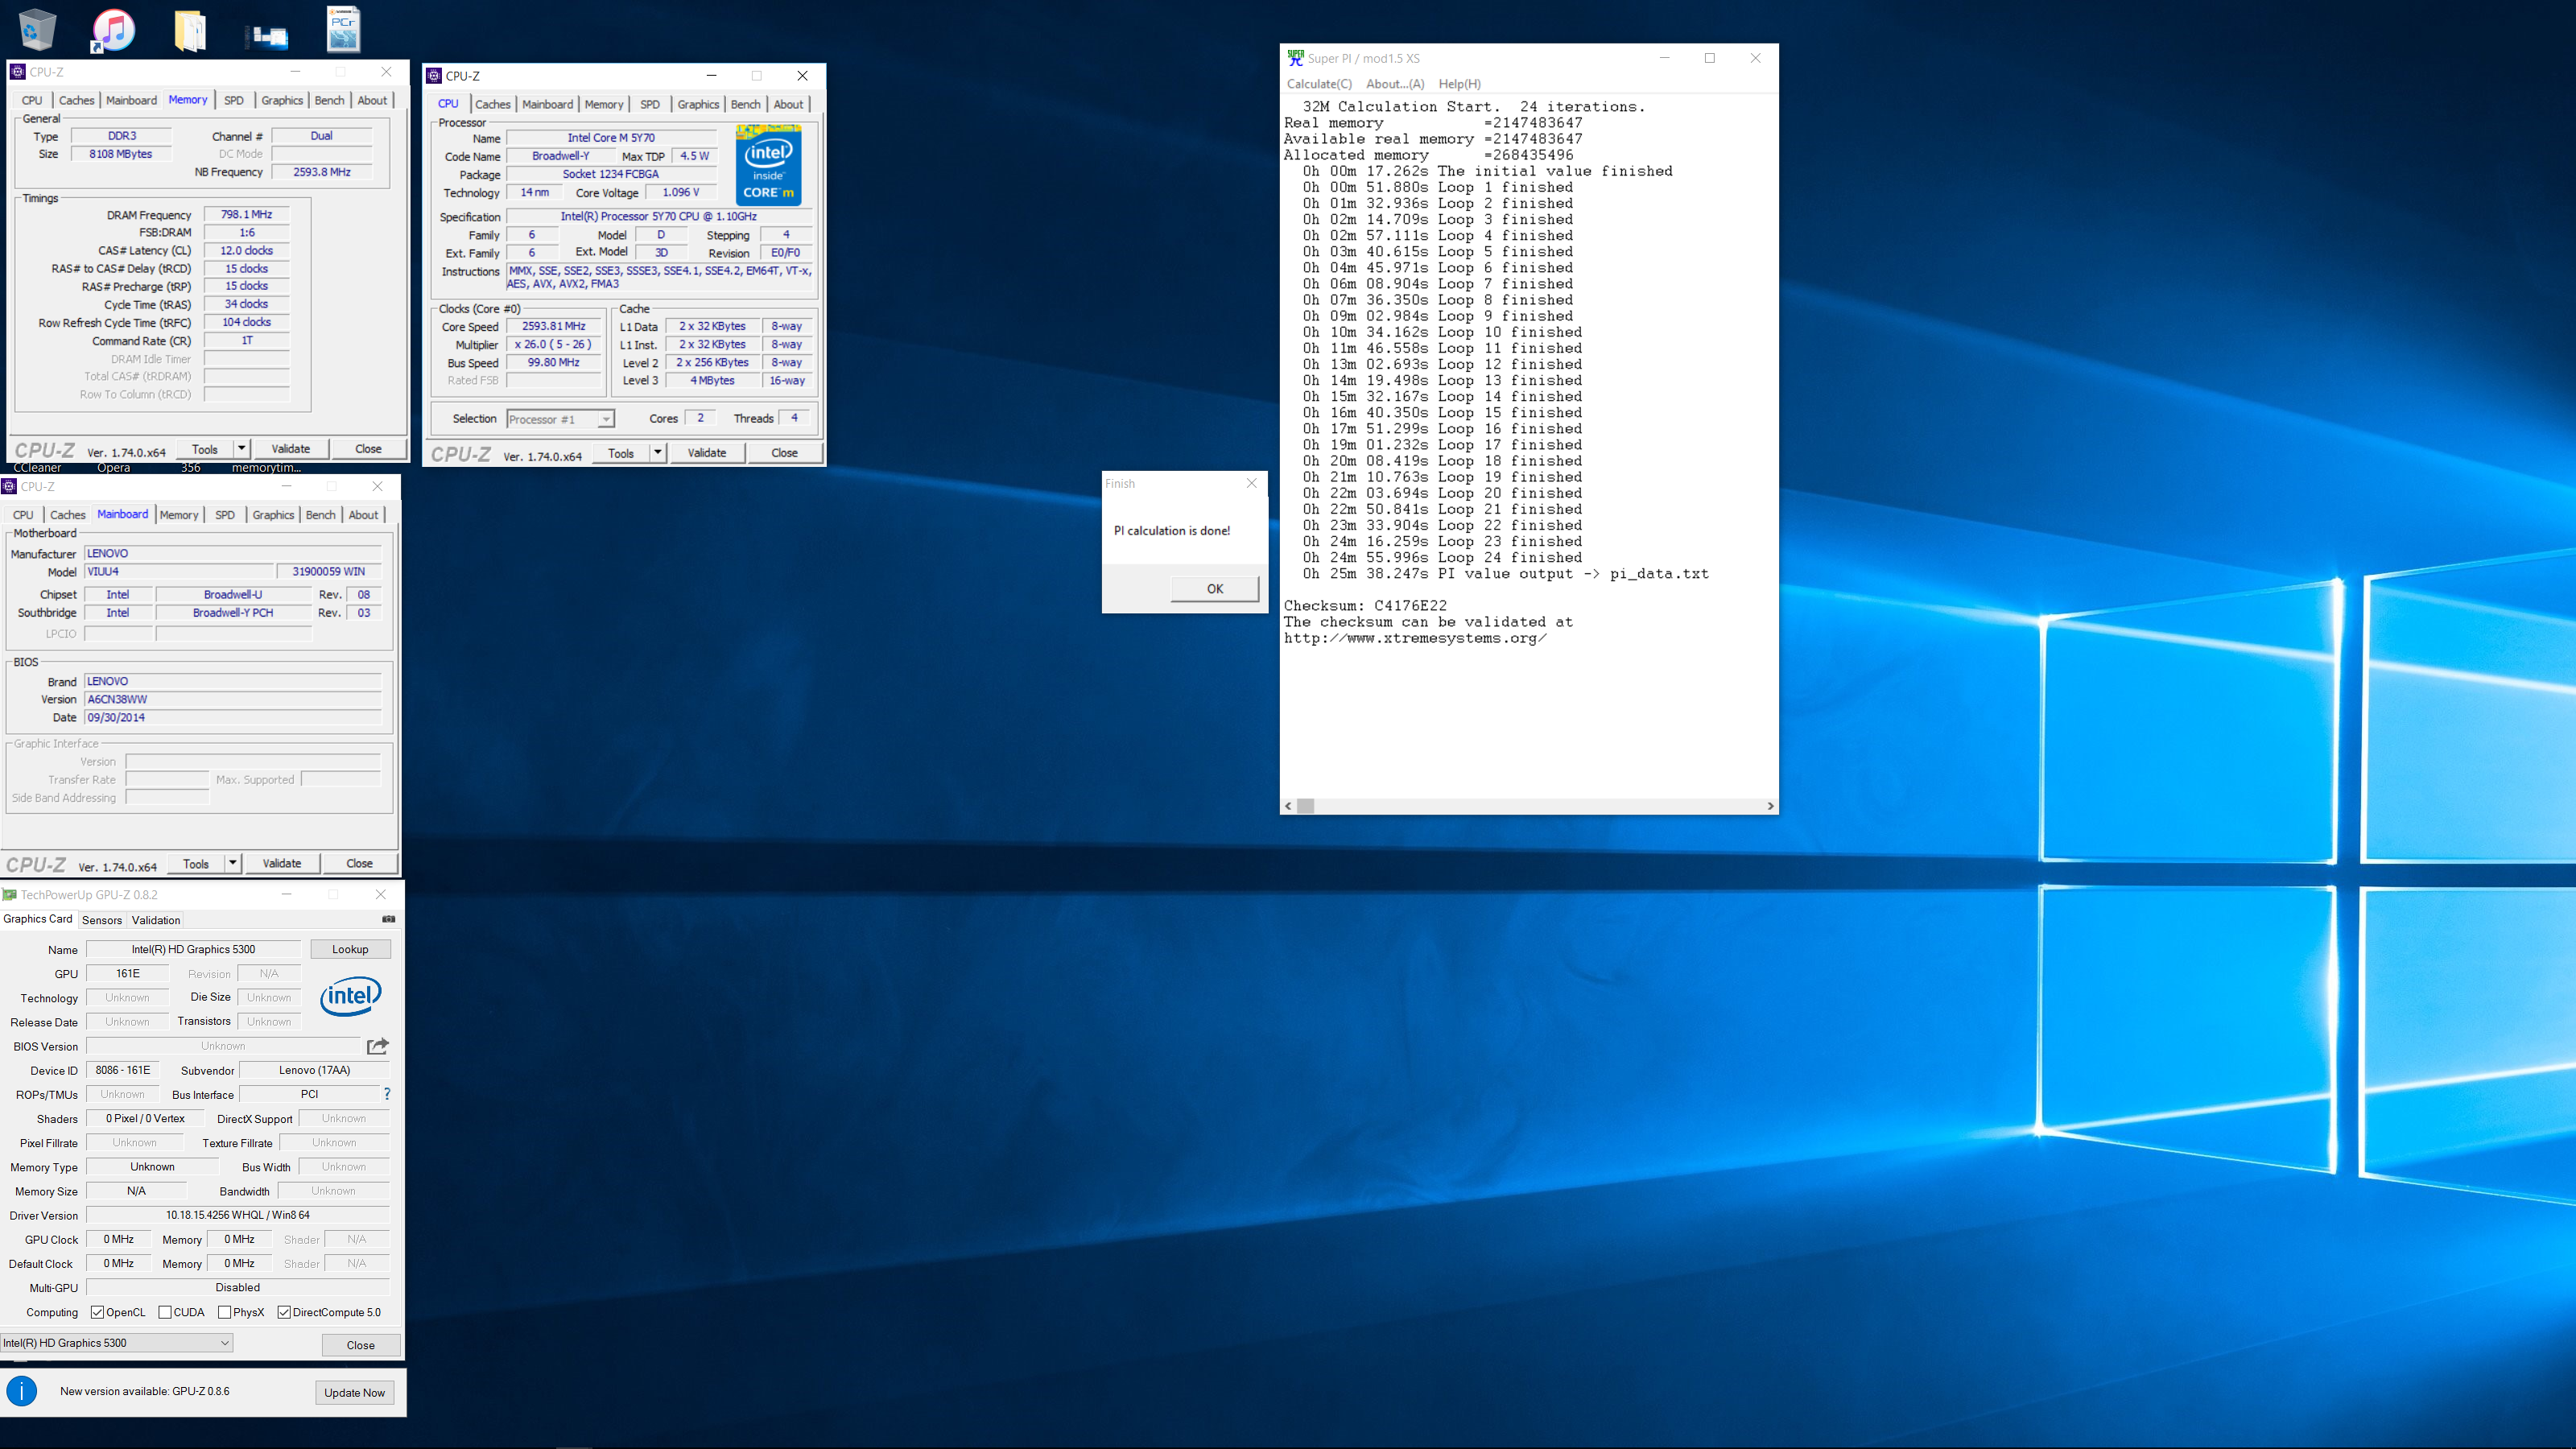The height and width of the screenshot is (1449, 2576).
Task: Click the GPU-Z screenshot camera icon
Action: point(389,919)
